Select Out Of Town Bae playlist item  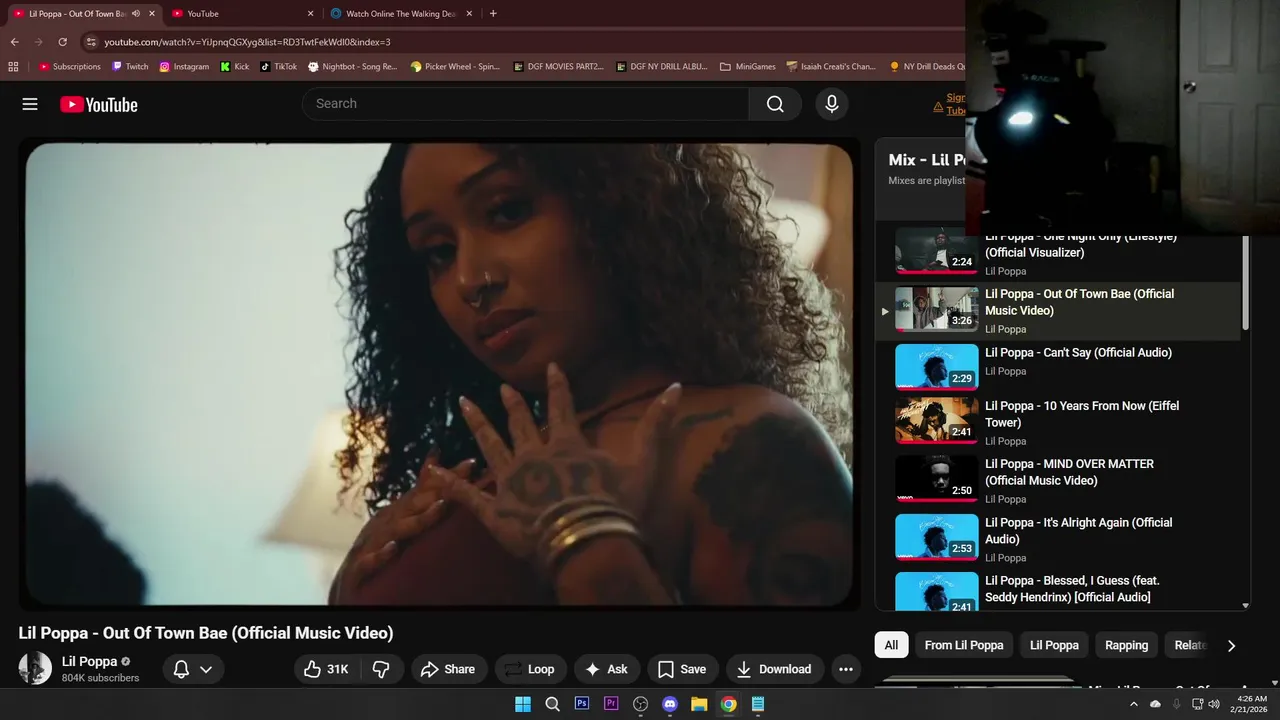coord(1058,311)
